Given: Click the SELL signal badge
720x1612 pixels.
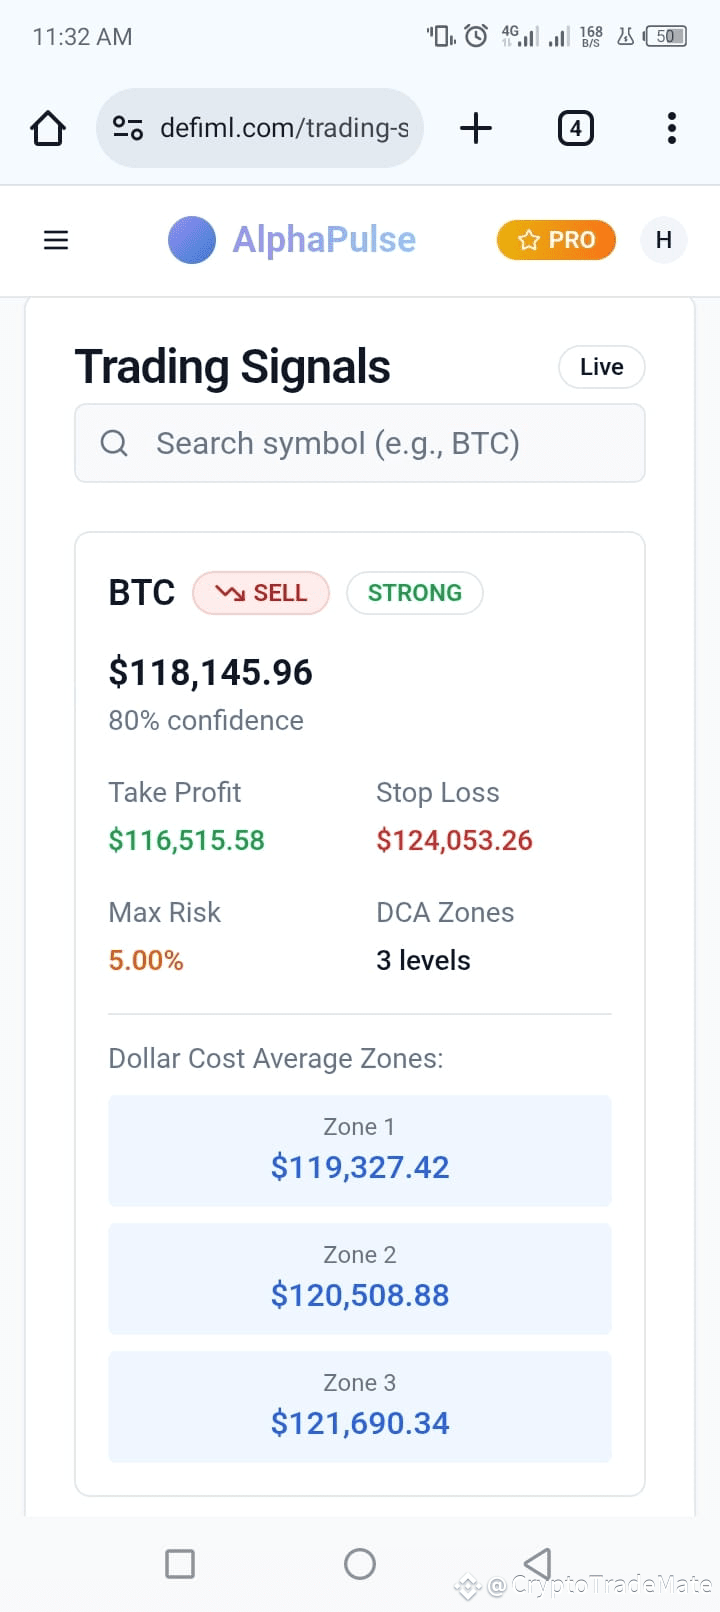Looking at the screenshot, I should [261, 593].
